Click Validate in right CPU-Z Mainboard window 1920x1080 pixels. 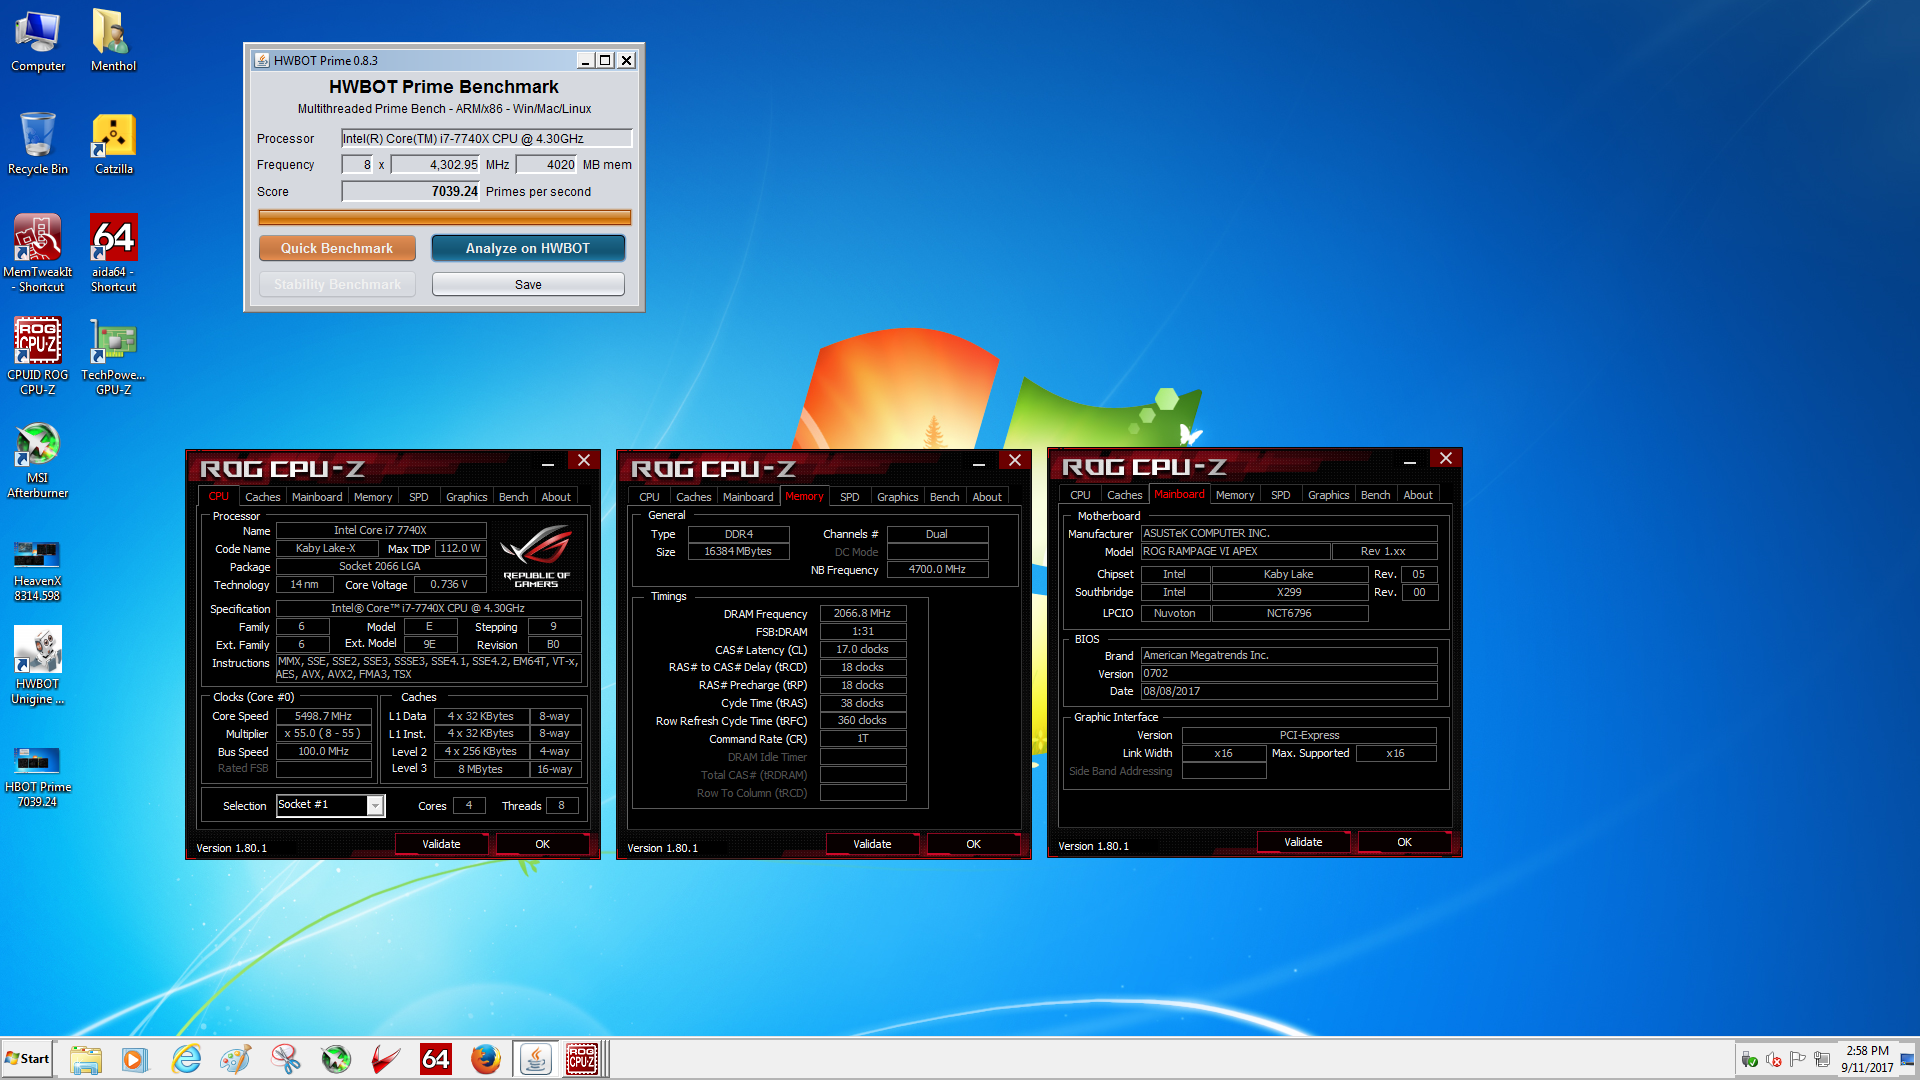[1303, 842]
